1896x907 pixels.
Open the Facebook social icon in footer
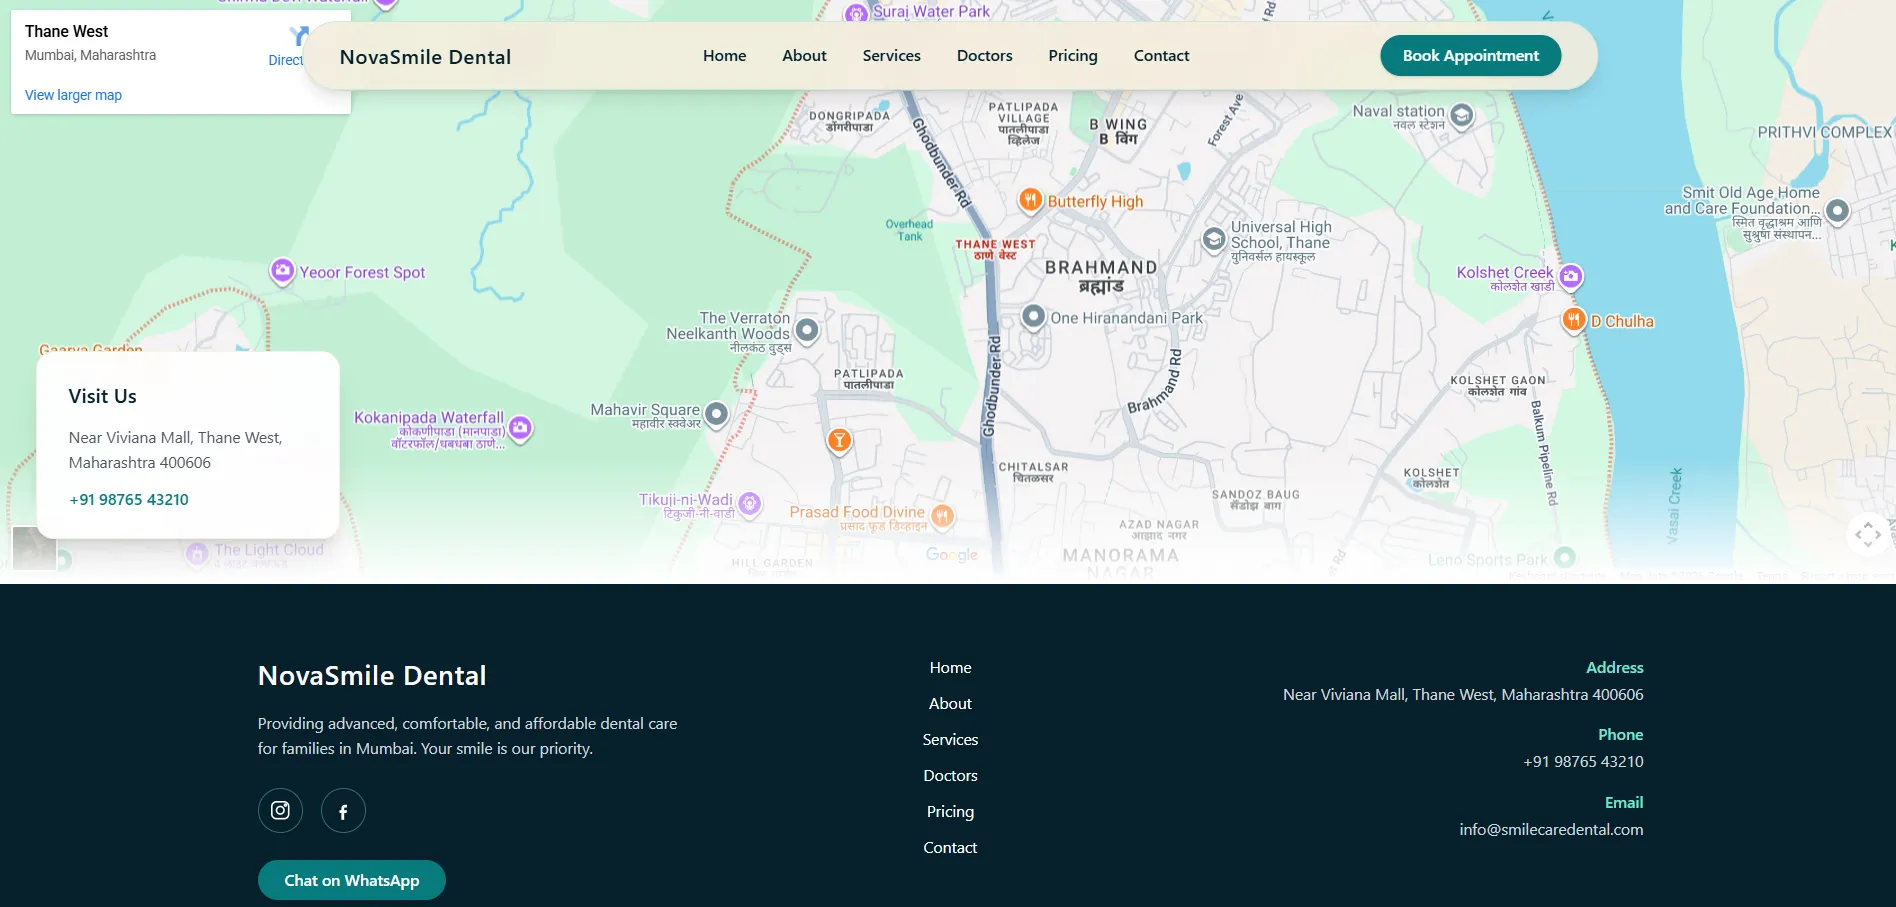[343, 811]
